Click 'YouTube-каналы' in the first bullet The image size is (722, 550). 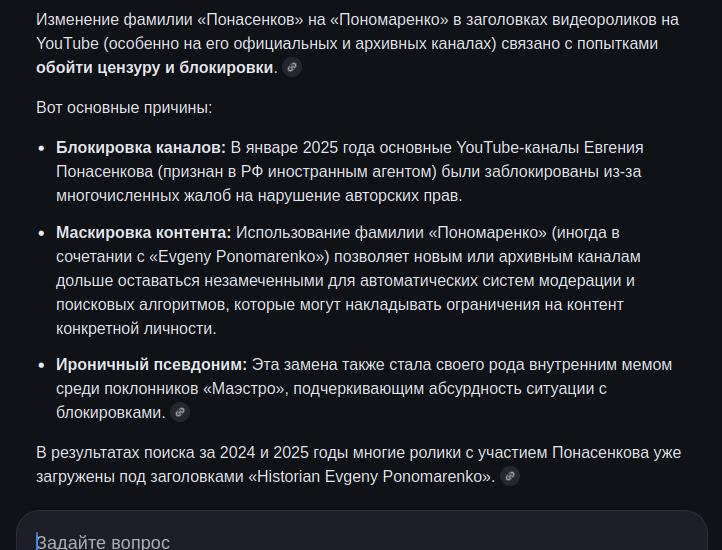[518, 148]
